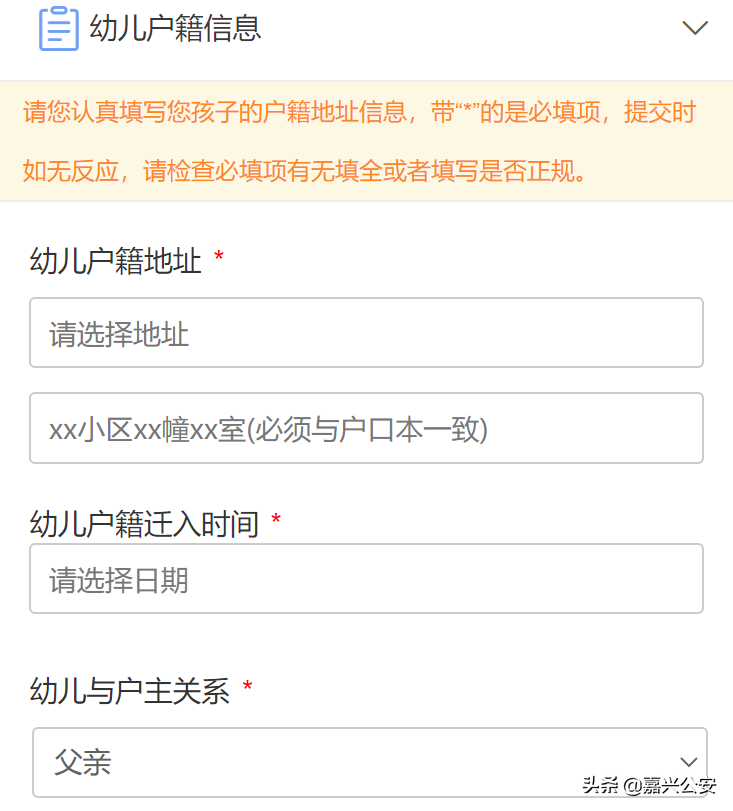The image size is (733, 811).
Task: Open the 幼儿与户主关系 dropdown showing 父亲
Action: click(366, 762)
